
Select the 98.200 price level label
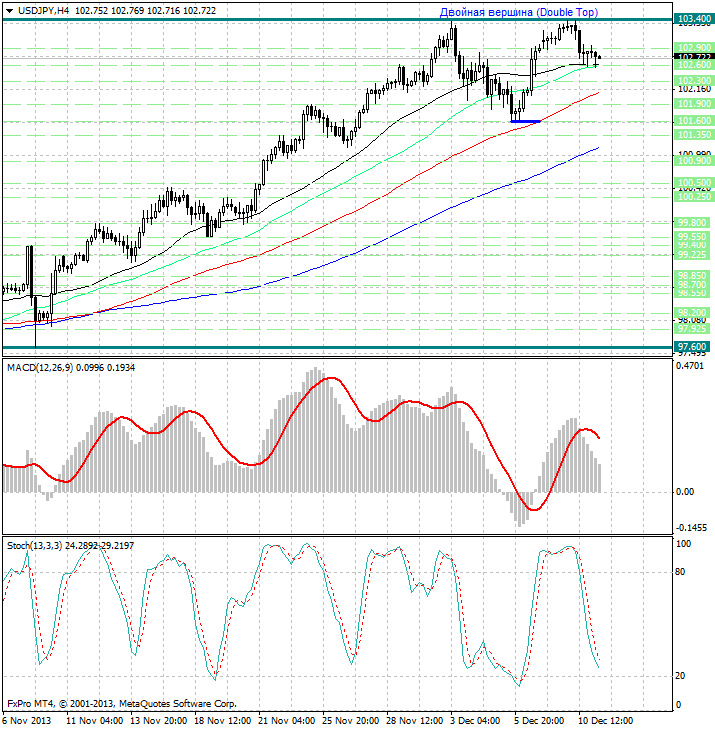click(691, 312)
